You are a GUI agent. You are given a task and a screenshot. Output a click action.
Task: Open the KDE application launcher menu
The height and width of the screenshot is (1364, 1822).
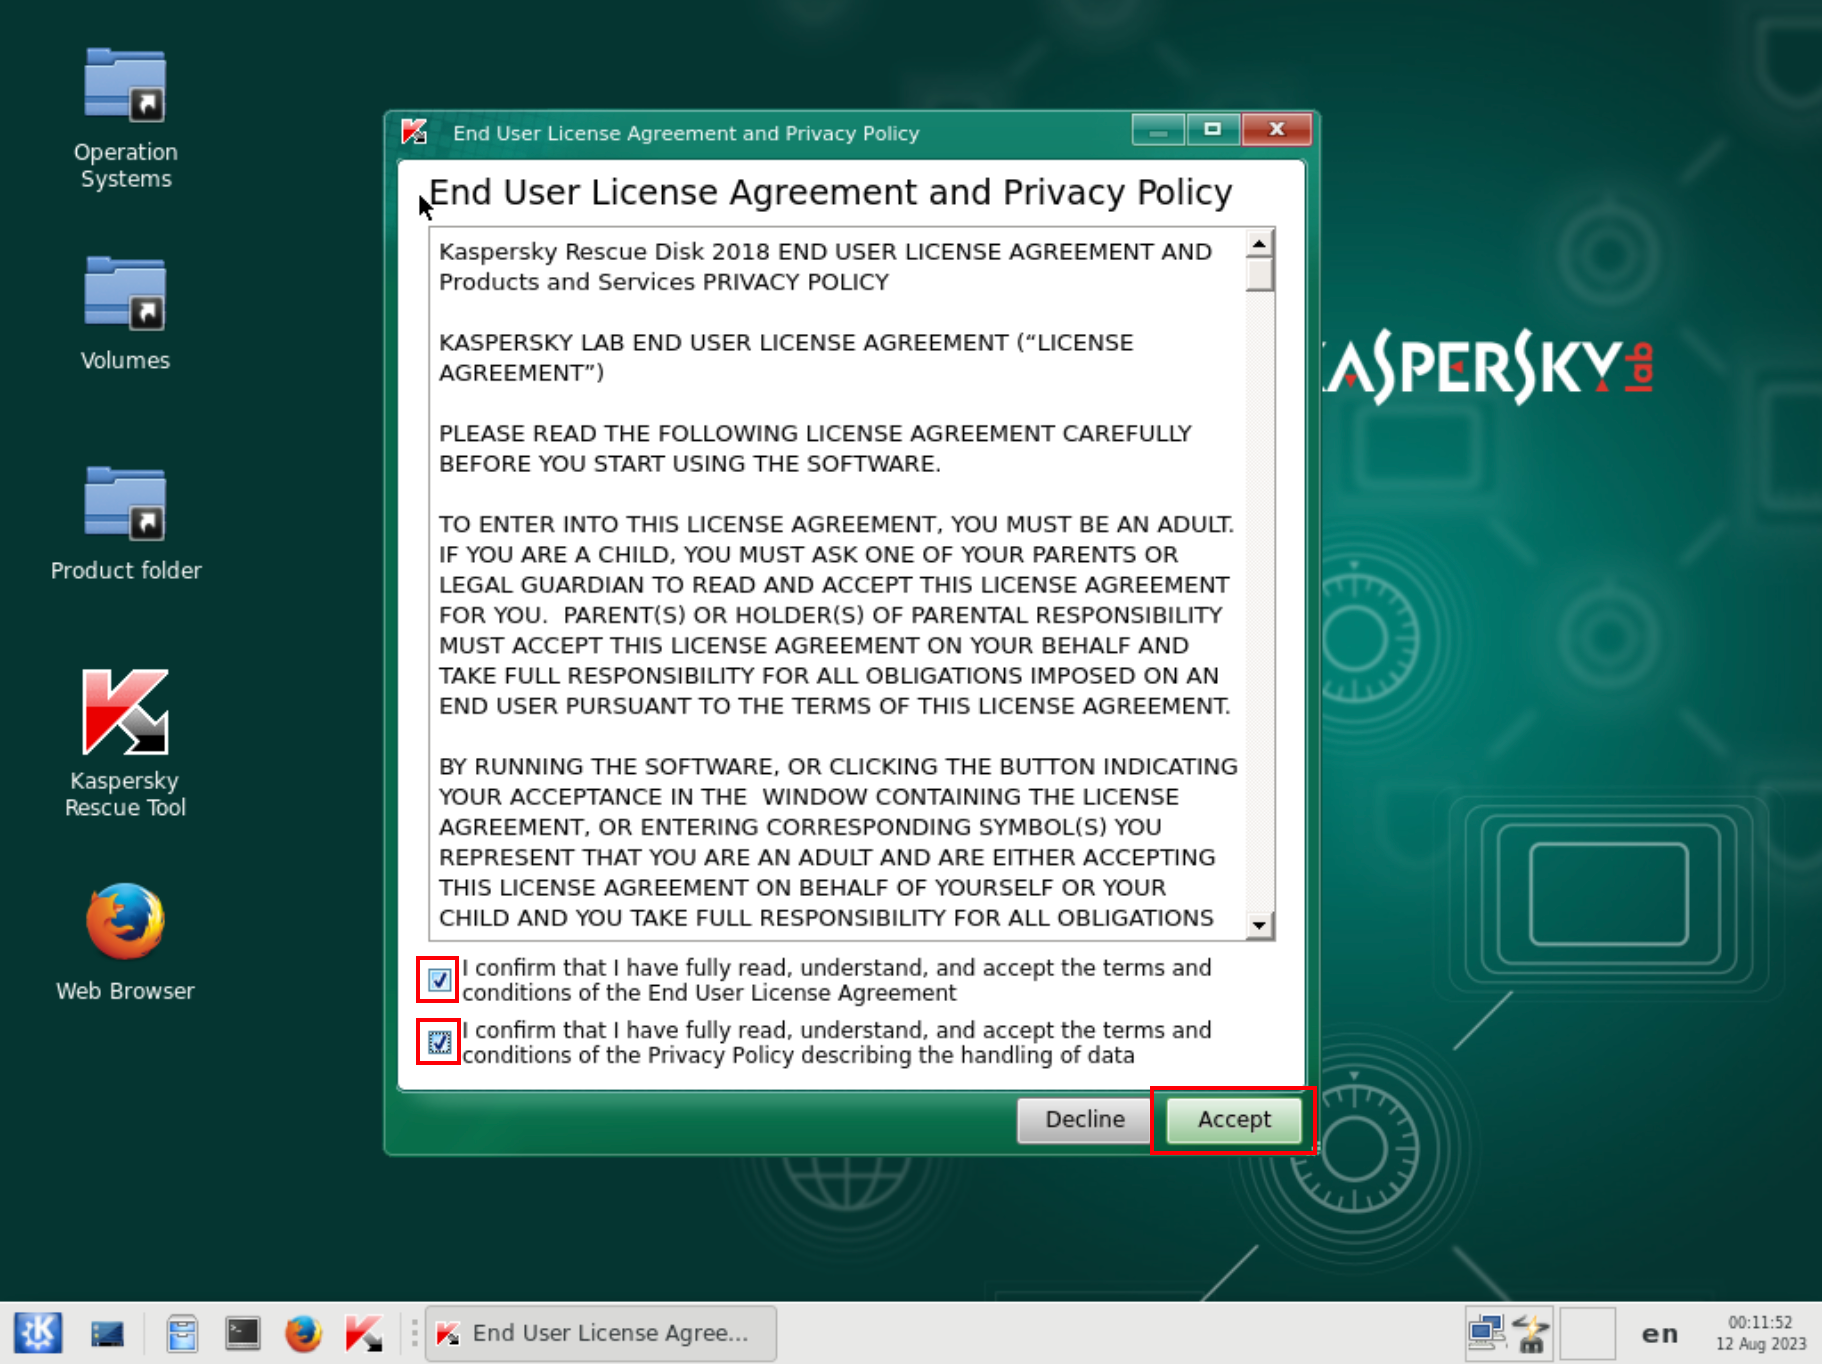tap(38, 1333)
